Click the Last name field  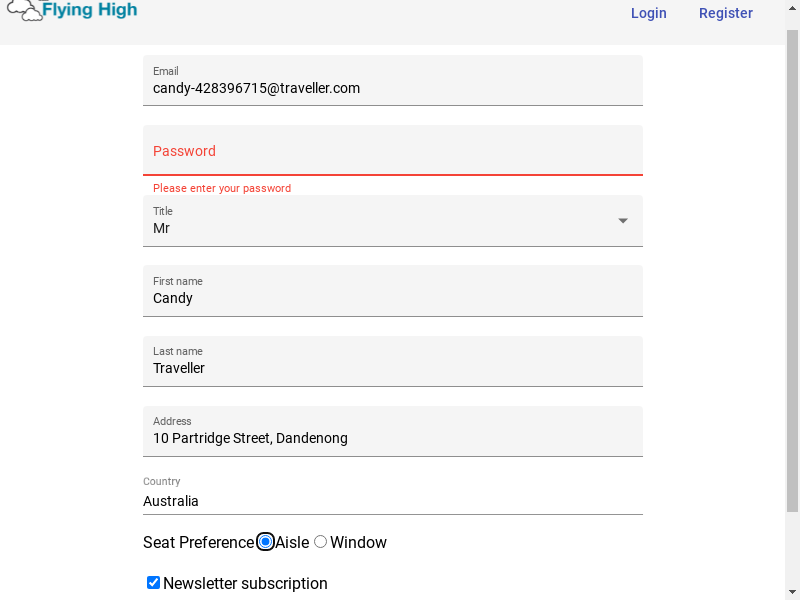click(392, 368)
